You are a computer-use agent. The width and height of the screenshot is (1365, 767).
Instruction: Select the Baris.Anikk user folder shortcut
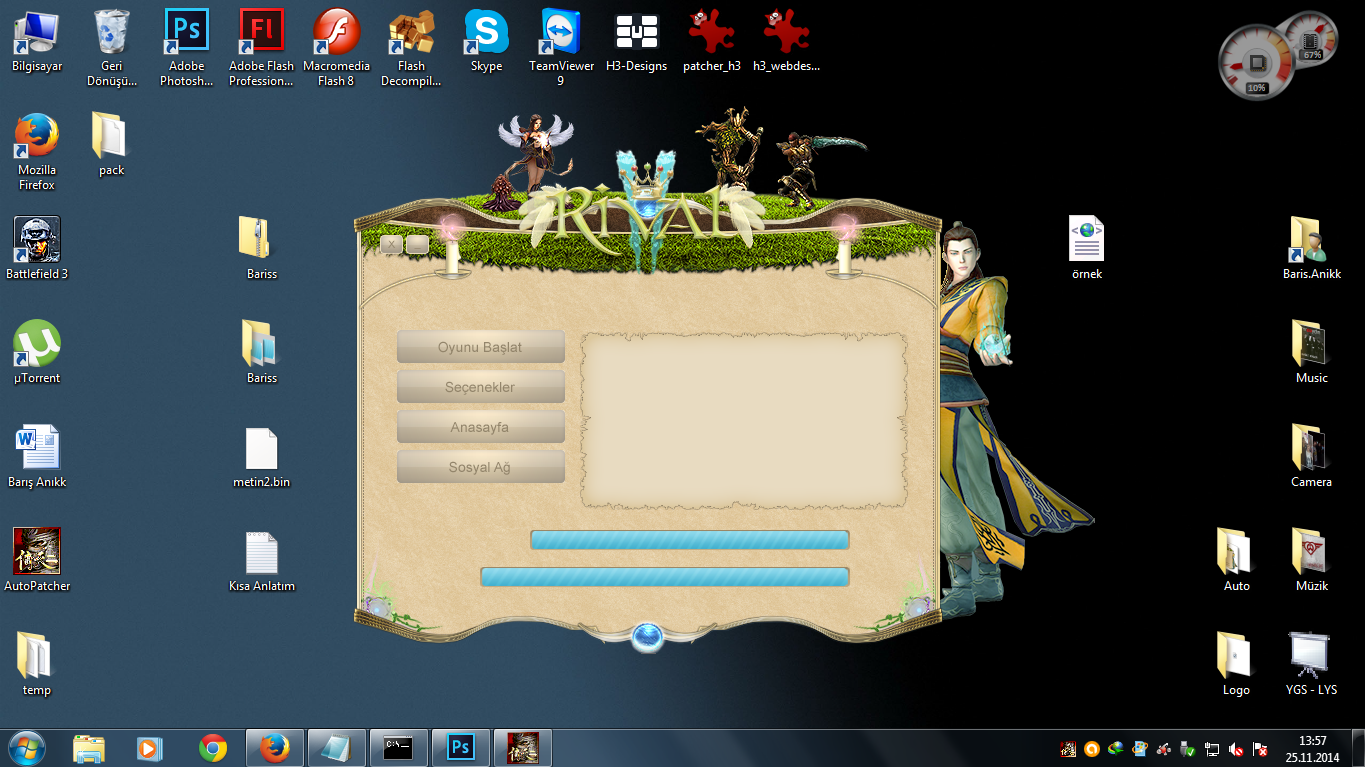1312,249
